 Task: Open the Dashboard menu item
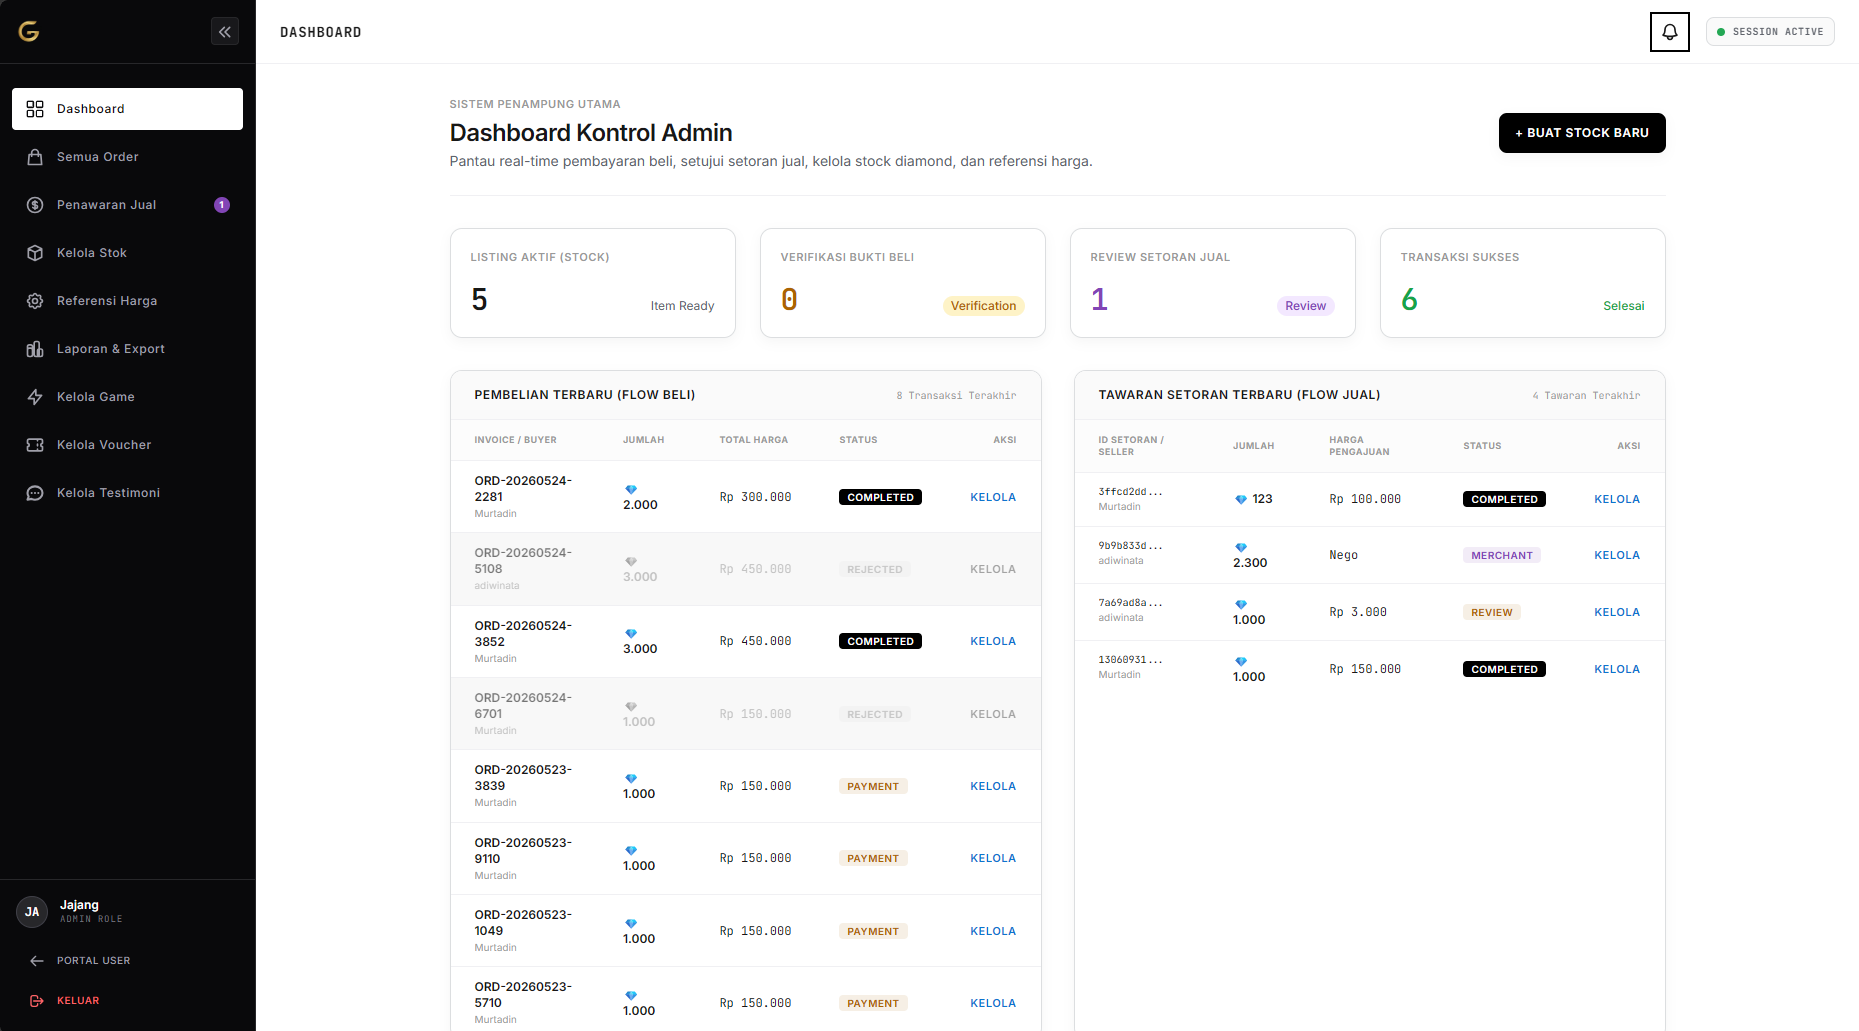pyautogui.click(x=127, y=109)
